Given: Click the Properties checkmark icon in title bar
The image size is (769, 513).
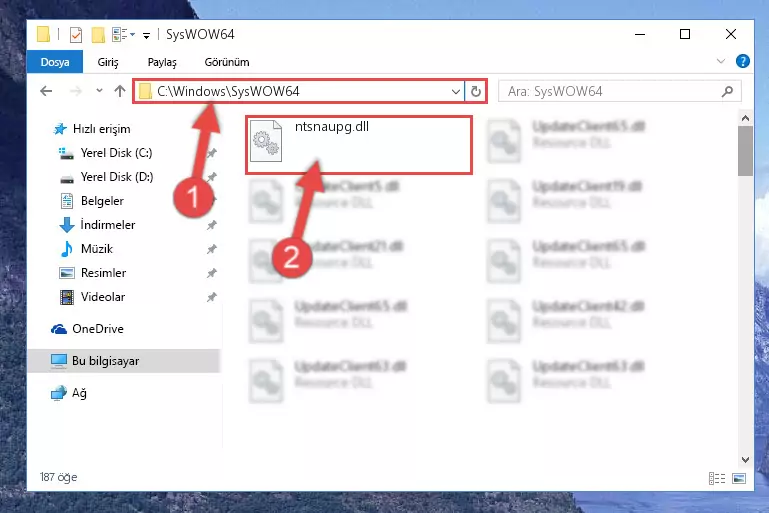Looking at the screenshot, I should [x=76, y=35].
